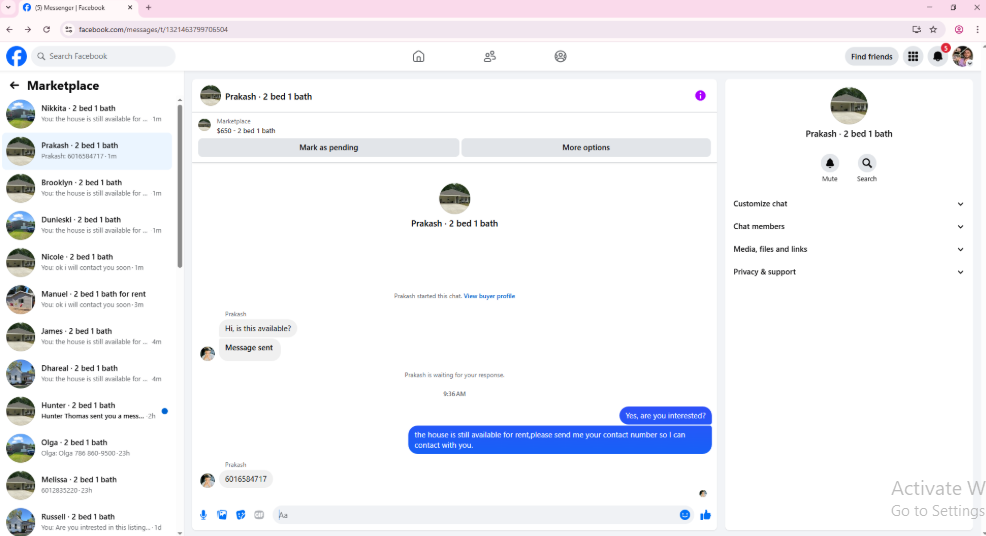
Task: Attach a photo using the image icon
Action: (222, 515)
